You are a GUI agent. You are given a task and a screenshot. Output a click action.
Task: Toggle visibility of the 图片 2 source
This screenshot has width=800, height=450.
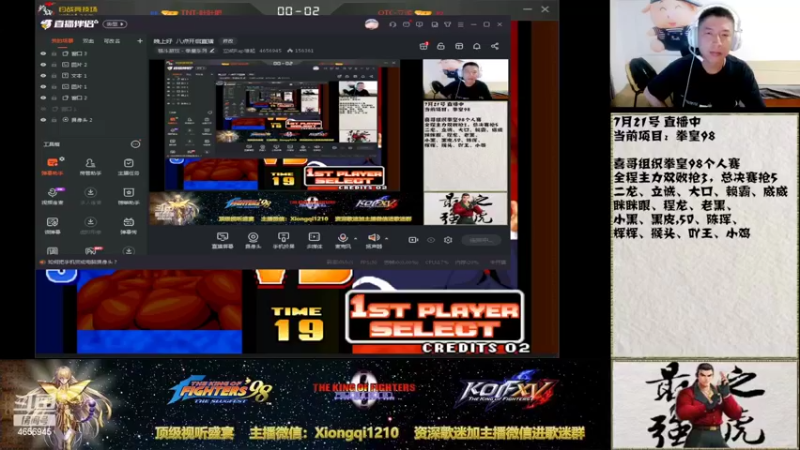pyautogui.click(x=43, y=65)
